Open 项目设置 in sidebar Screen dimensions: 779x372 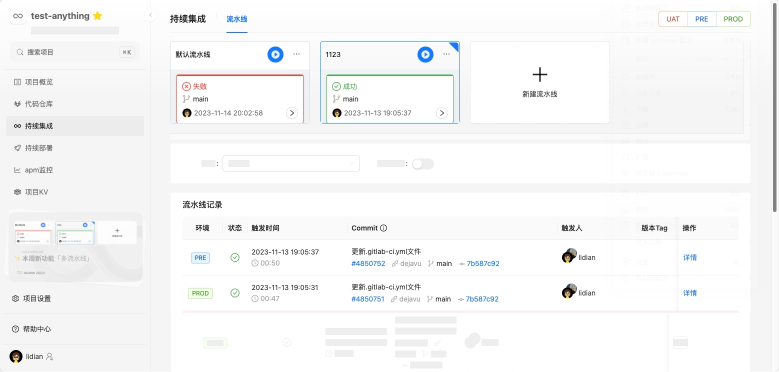pos(75,298)
